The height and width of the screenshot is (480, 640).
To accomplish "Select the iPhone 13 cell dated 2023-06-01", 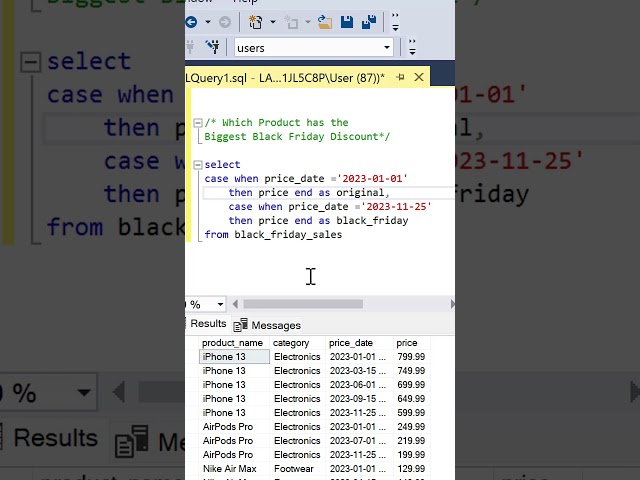I will click(234, 384).
